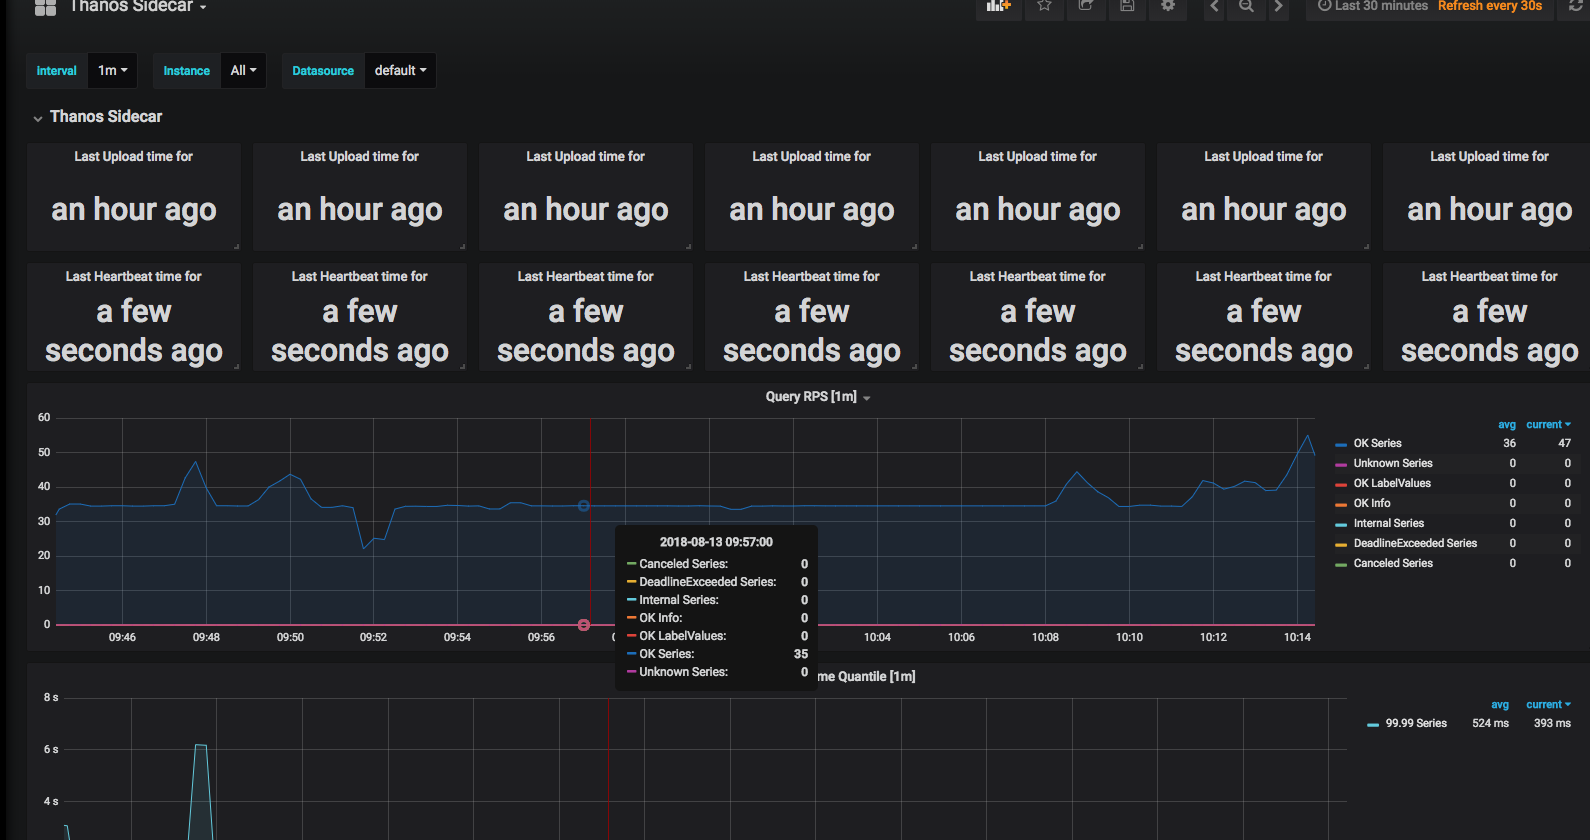The image size is (1590, 840).
Task: Shift time range forward
Action: [1278, 6]
